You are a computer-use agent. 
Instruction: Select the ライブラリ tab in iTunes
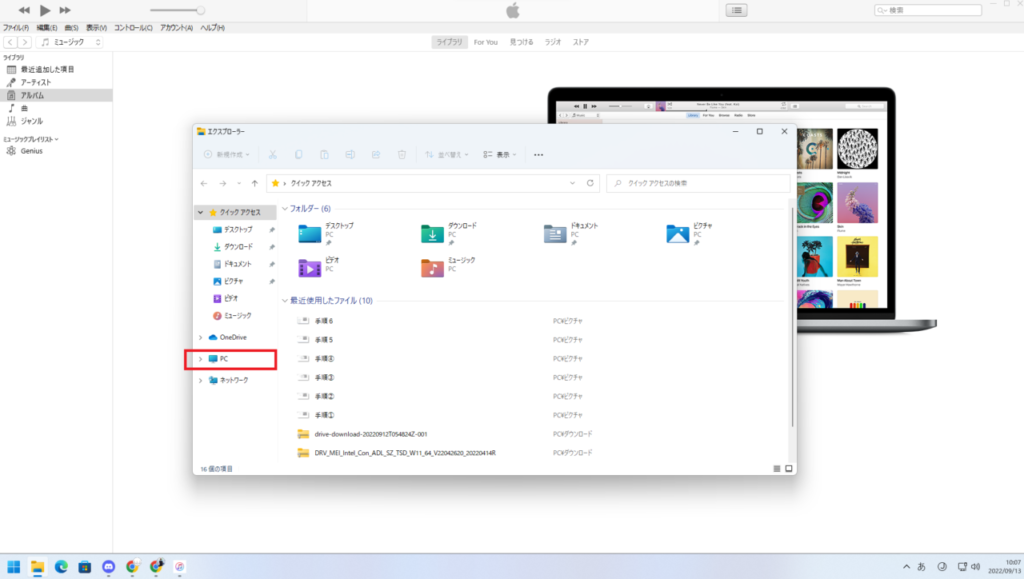point(449,42)
